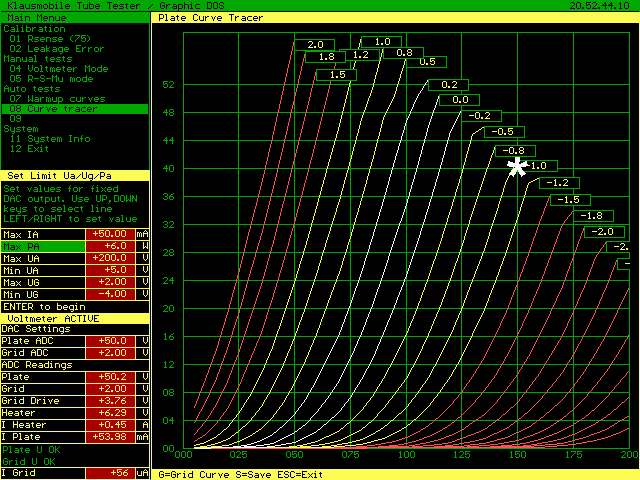
Task: Choose 07 Warmup curves
Action: pos(57,99)
